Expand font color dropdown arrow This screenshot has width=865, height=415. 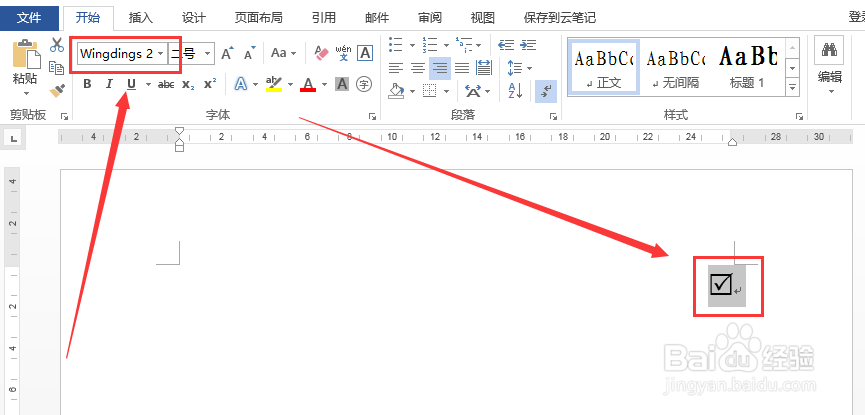click(x=324, y=84)
